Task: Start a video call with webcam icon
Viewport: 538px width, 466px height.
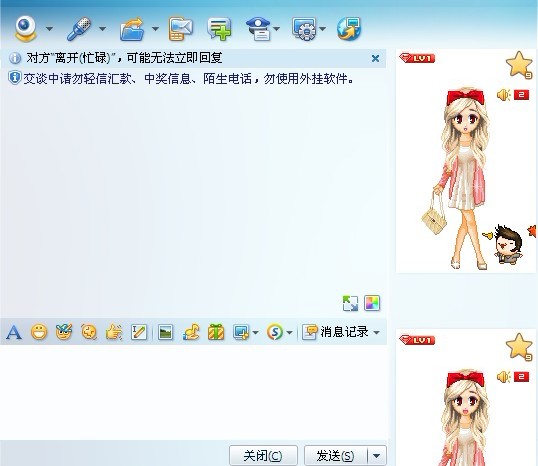Action: click(26, 29)
